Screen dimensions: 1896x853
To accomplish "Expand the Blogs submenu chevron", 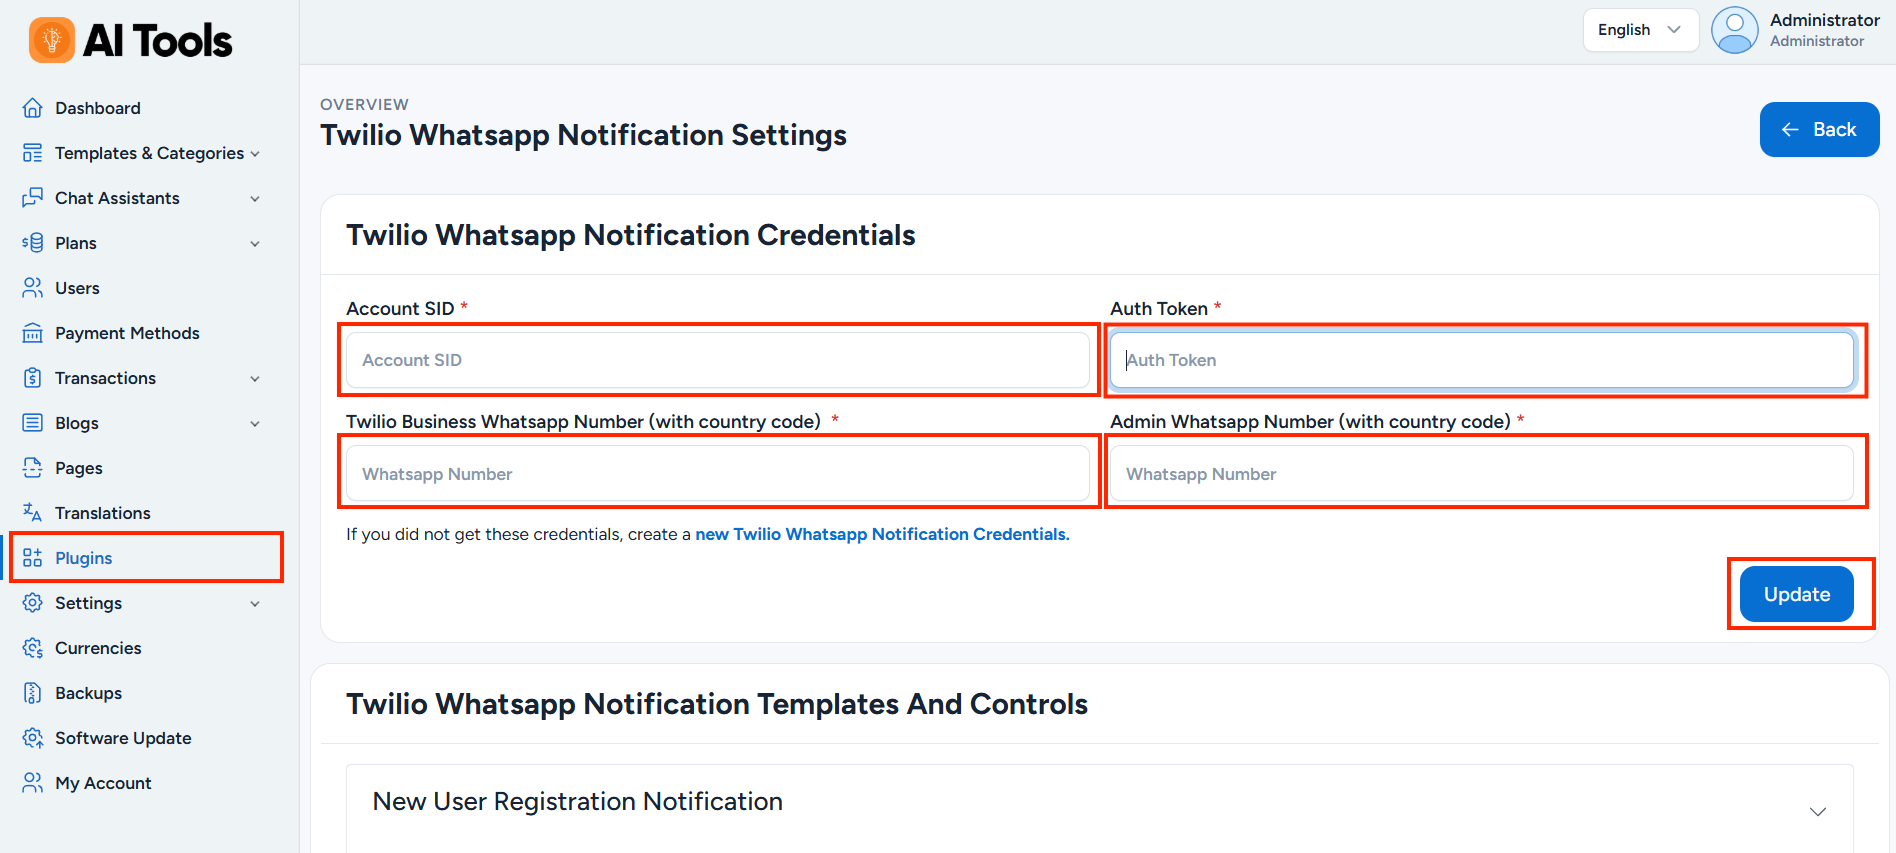I will [255, 424].
